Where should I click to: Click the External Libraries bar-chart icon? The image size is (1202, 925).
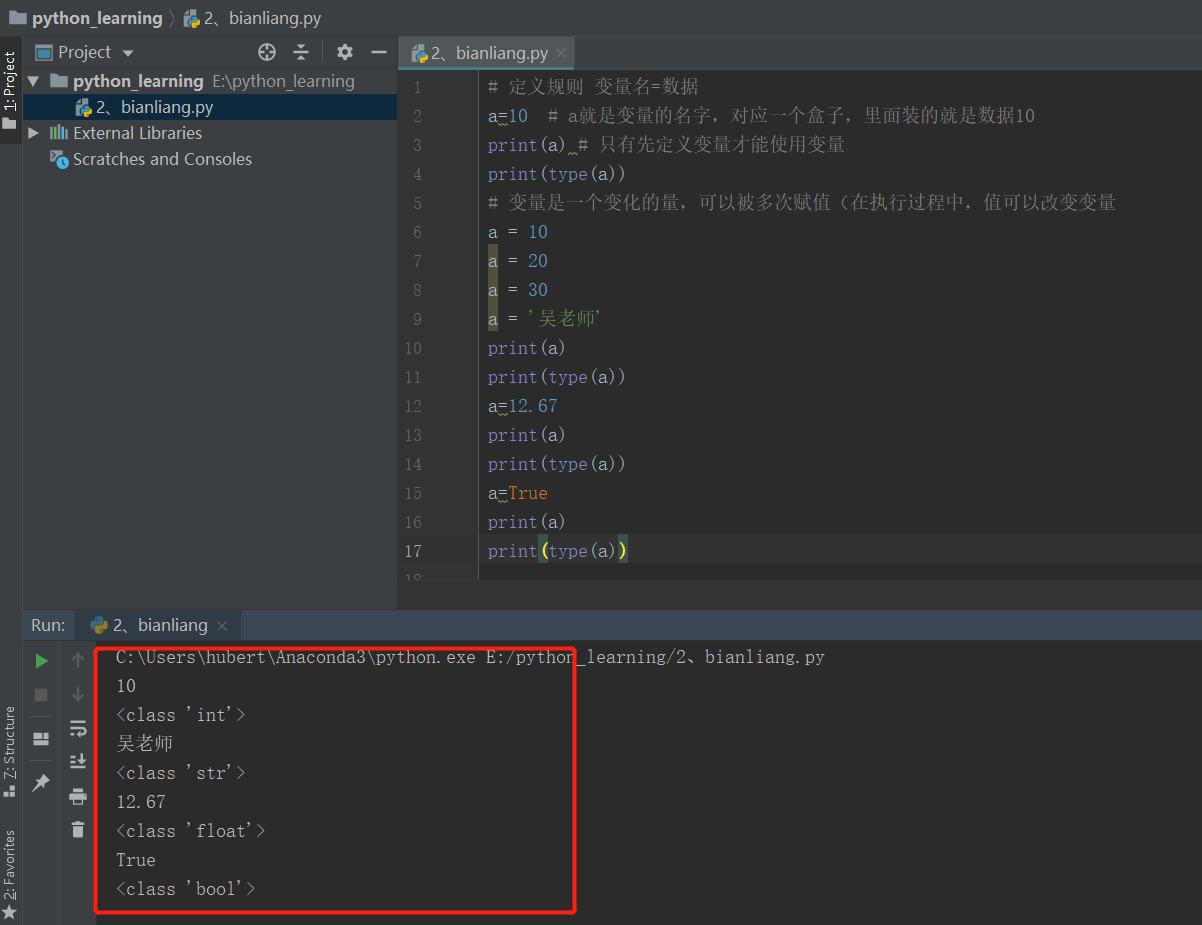[x=59, y=133]
